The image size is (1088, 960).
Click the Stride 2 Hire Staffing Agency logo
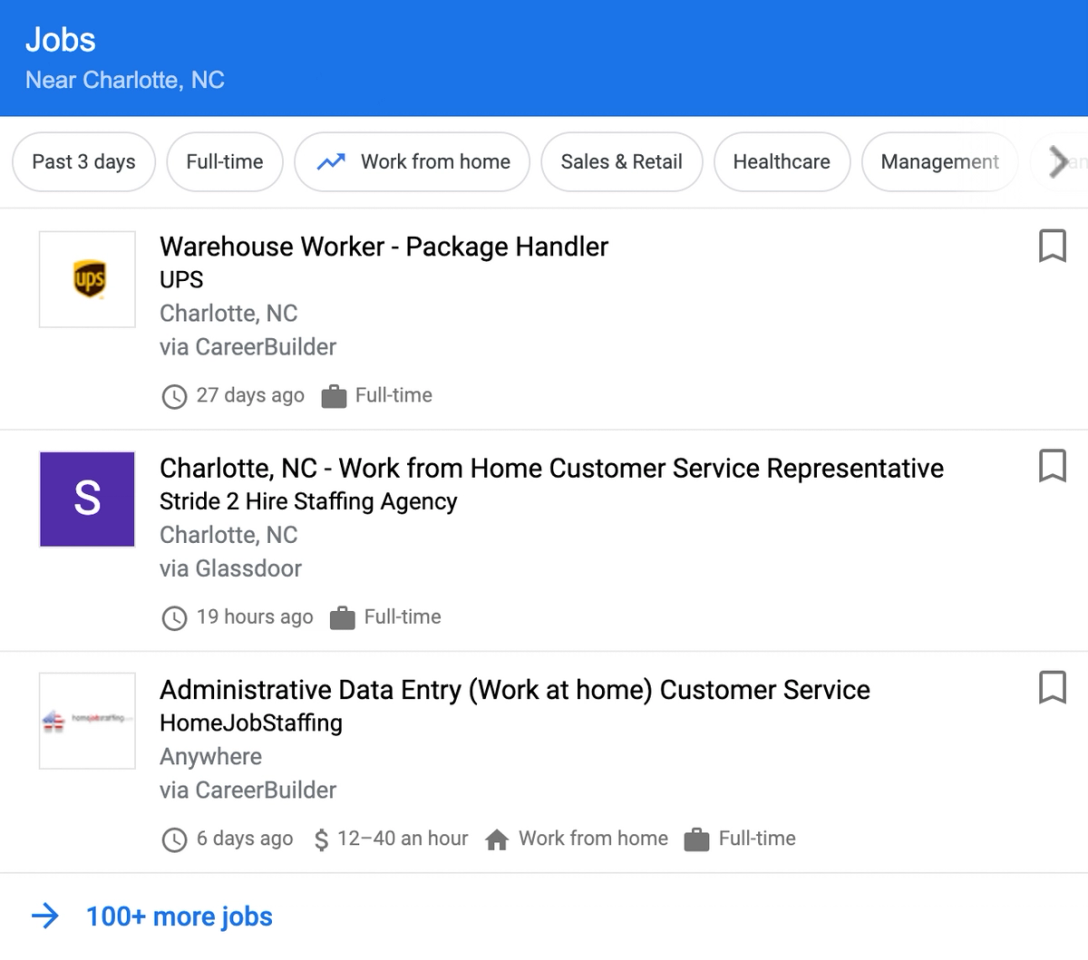pyautogui.click(x=87, y=499)
